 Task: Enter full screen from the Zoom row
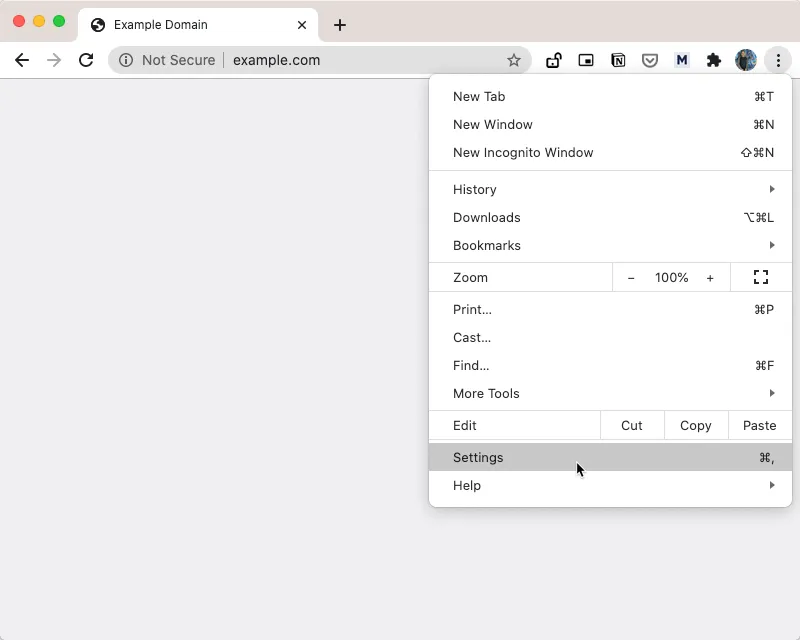(761, 277)
